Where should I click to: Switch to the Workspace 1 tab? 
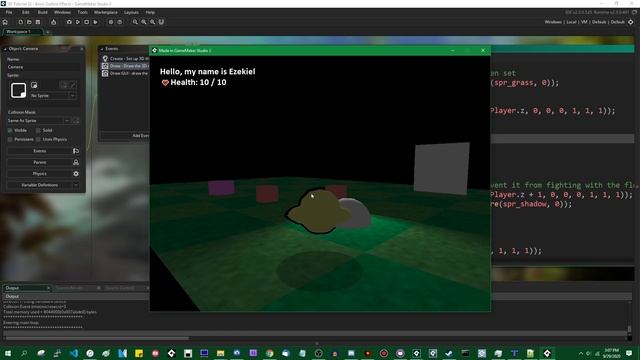coord(22,31)
